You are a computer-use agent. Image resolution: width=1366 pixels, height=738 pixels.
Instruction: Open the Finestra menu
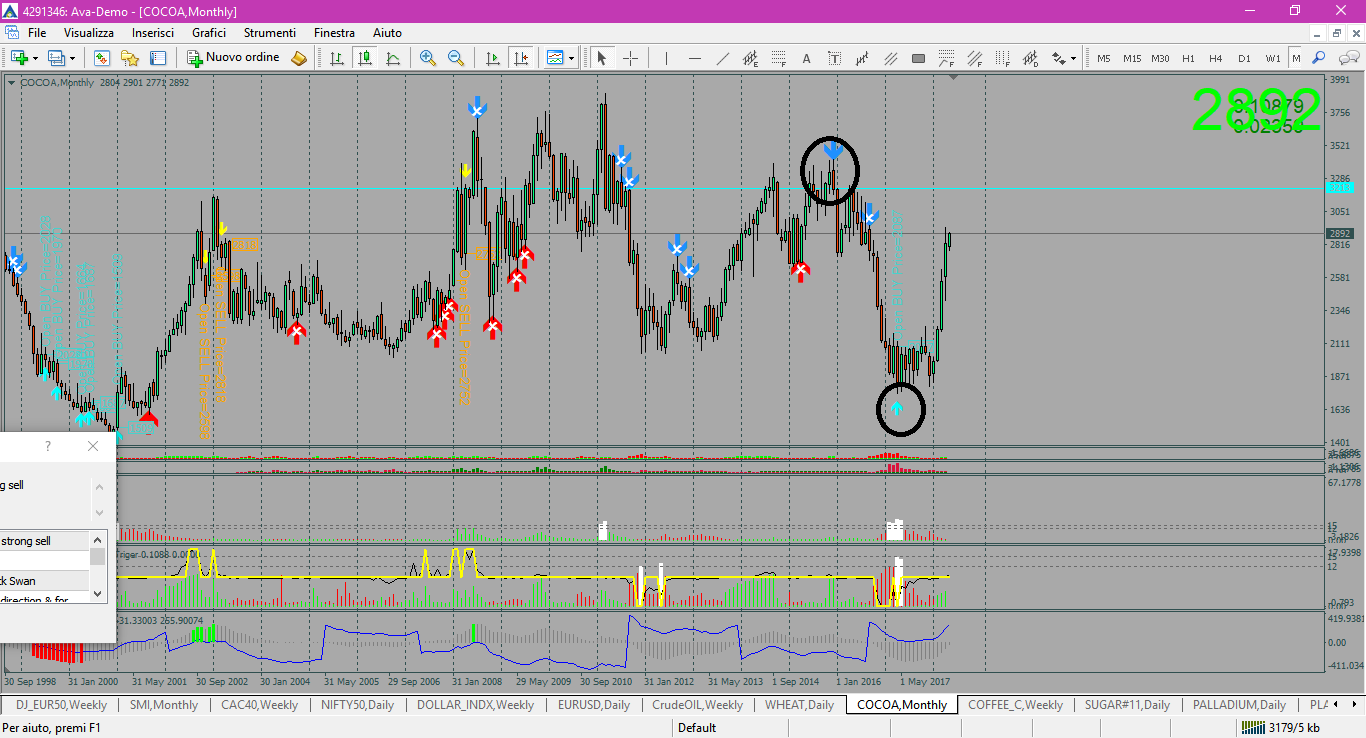coord(334,32)
